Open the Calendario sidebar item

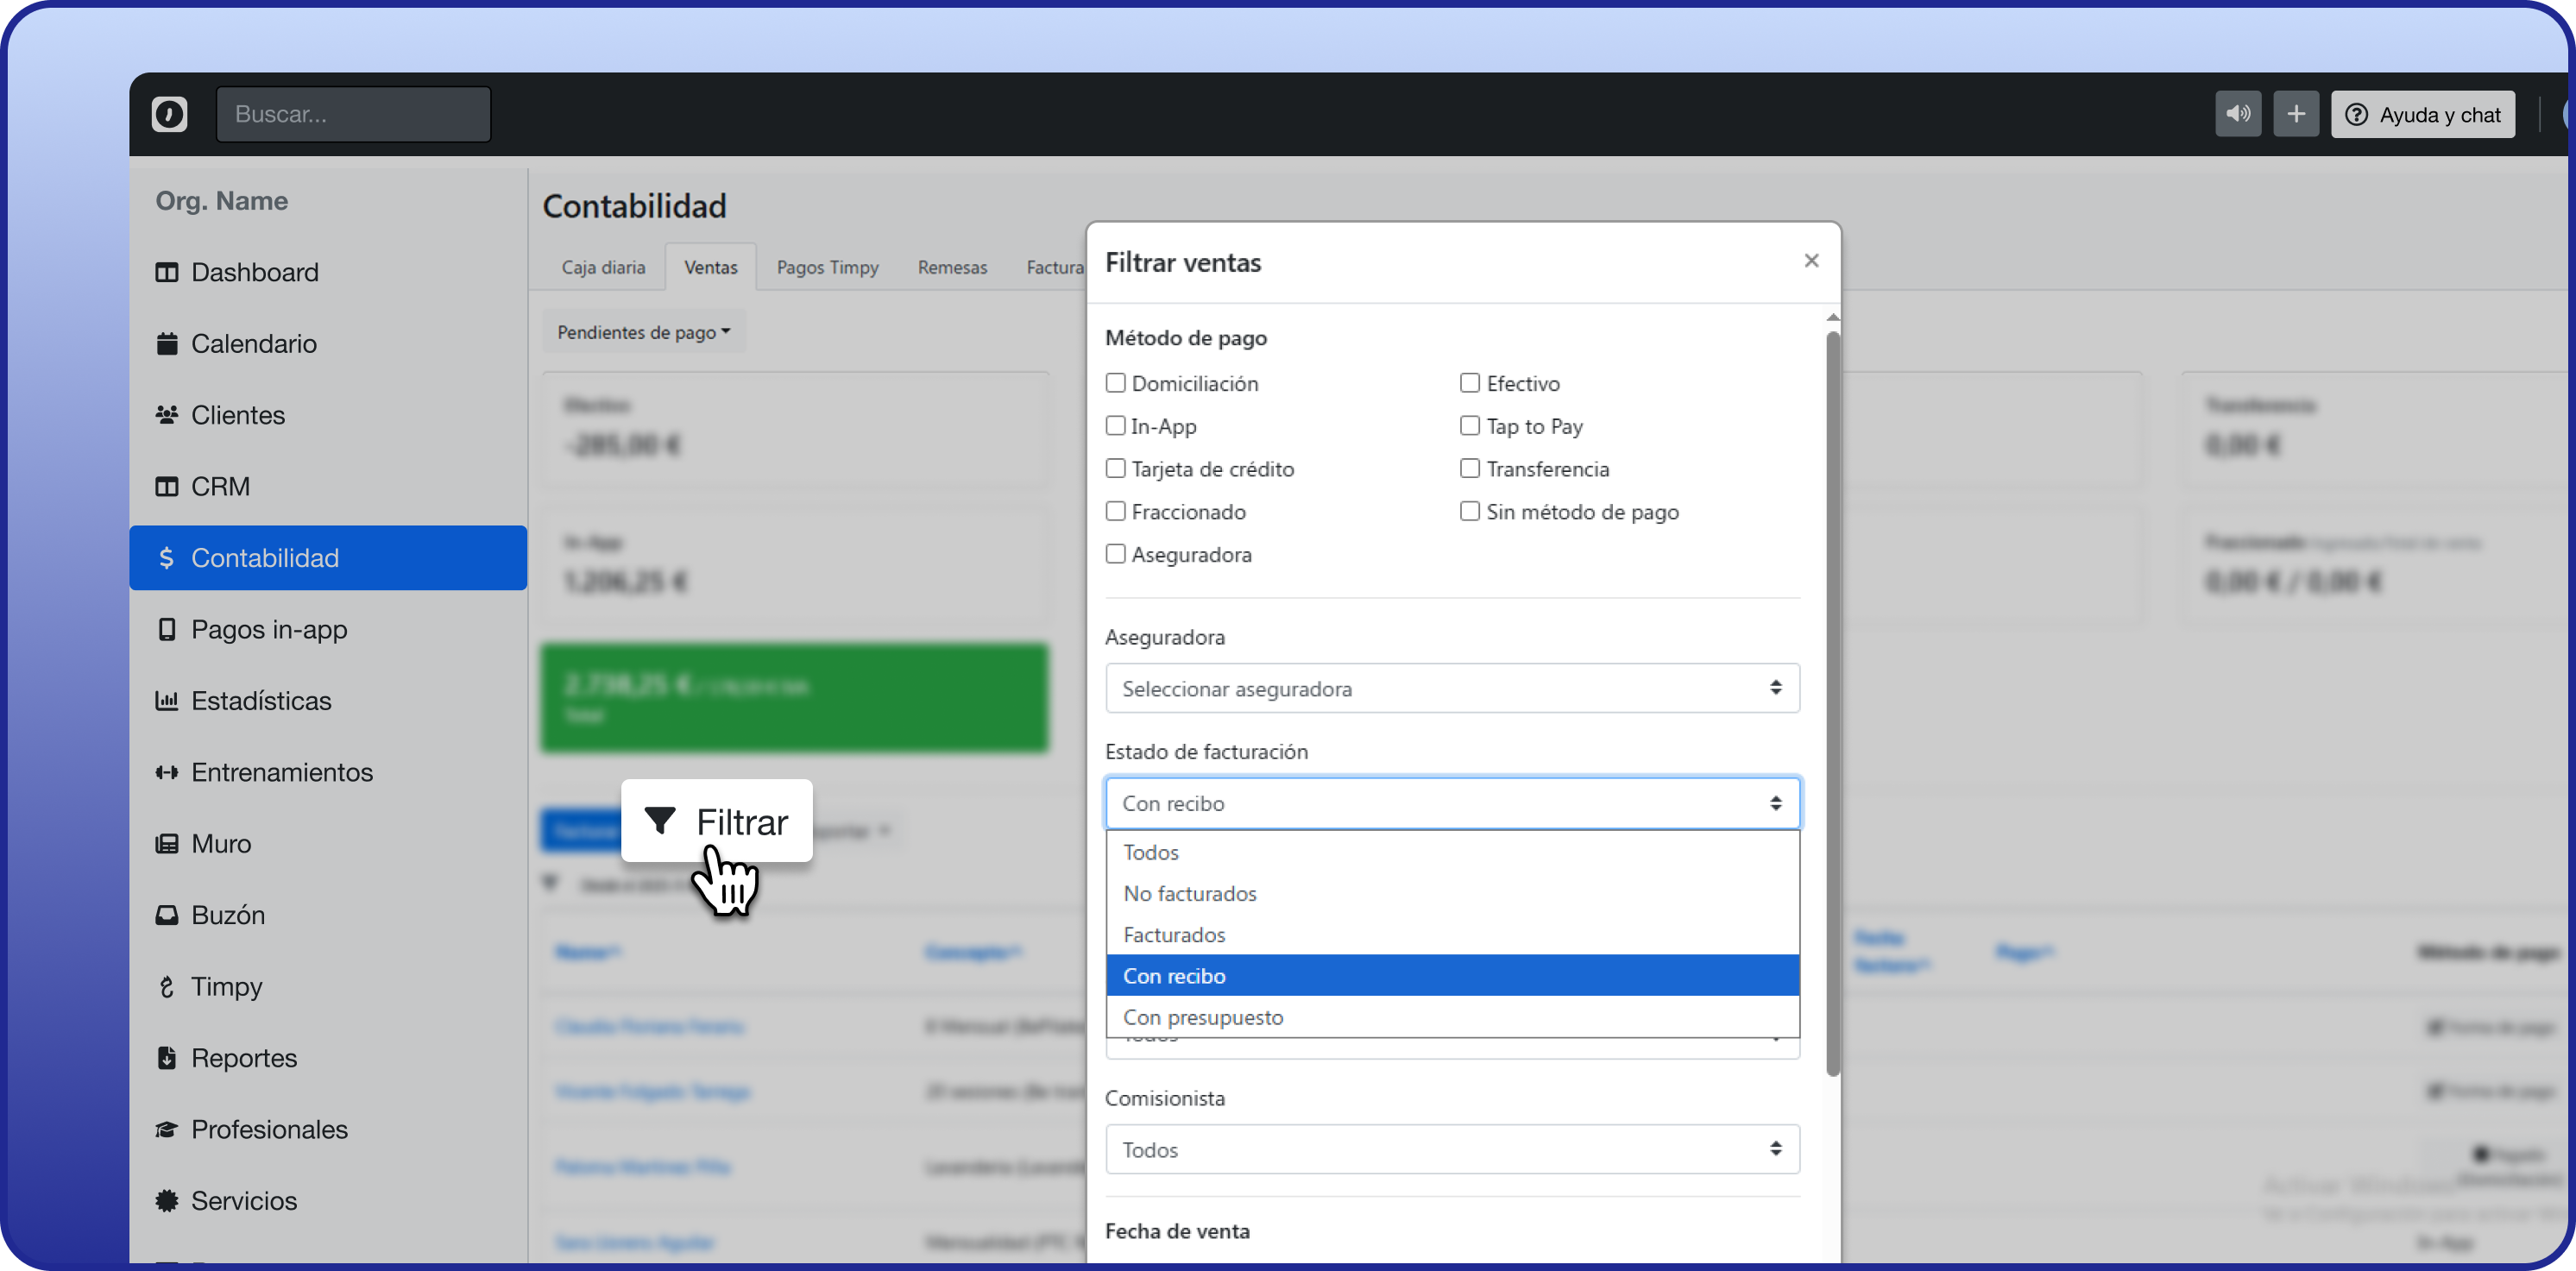tap(253, 344)
